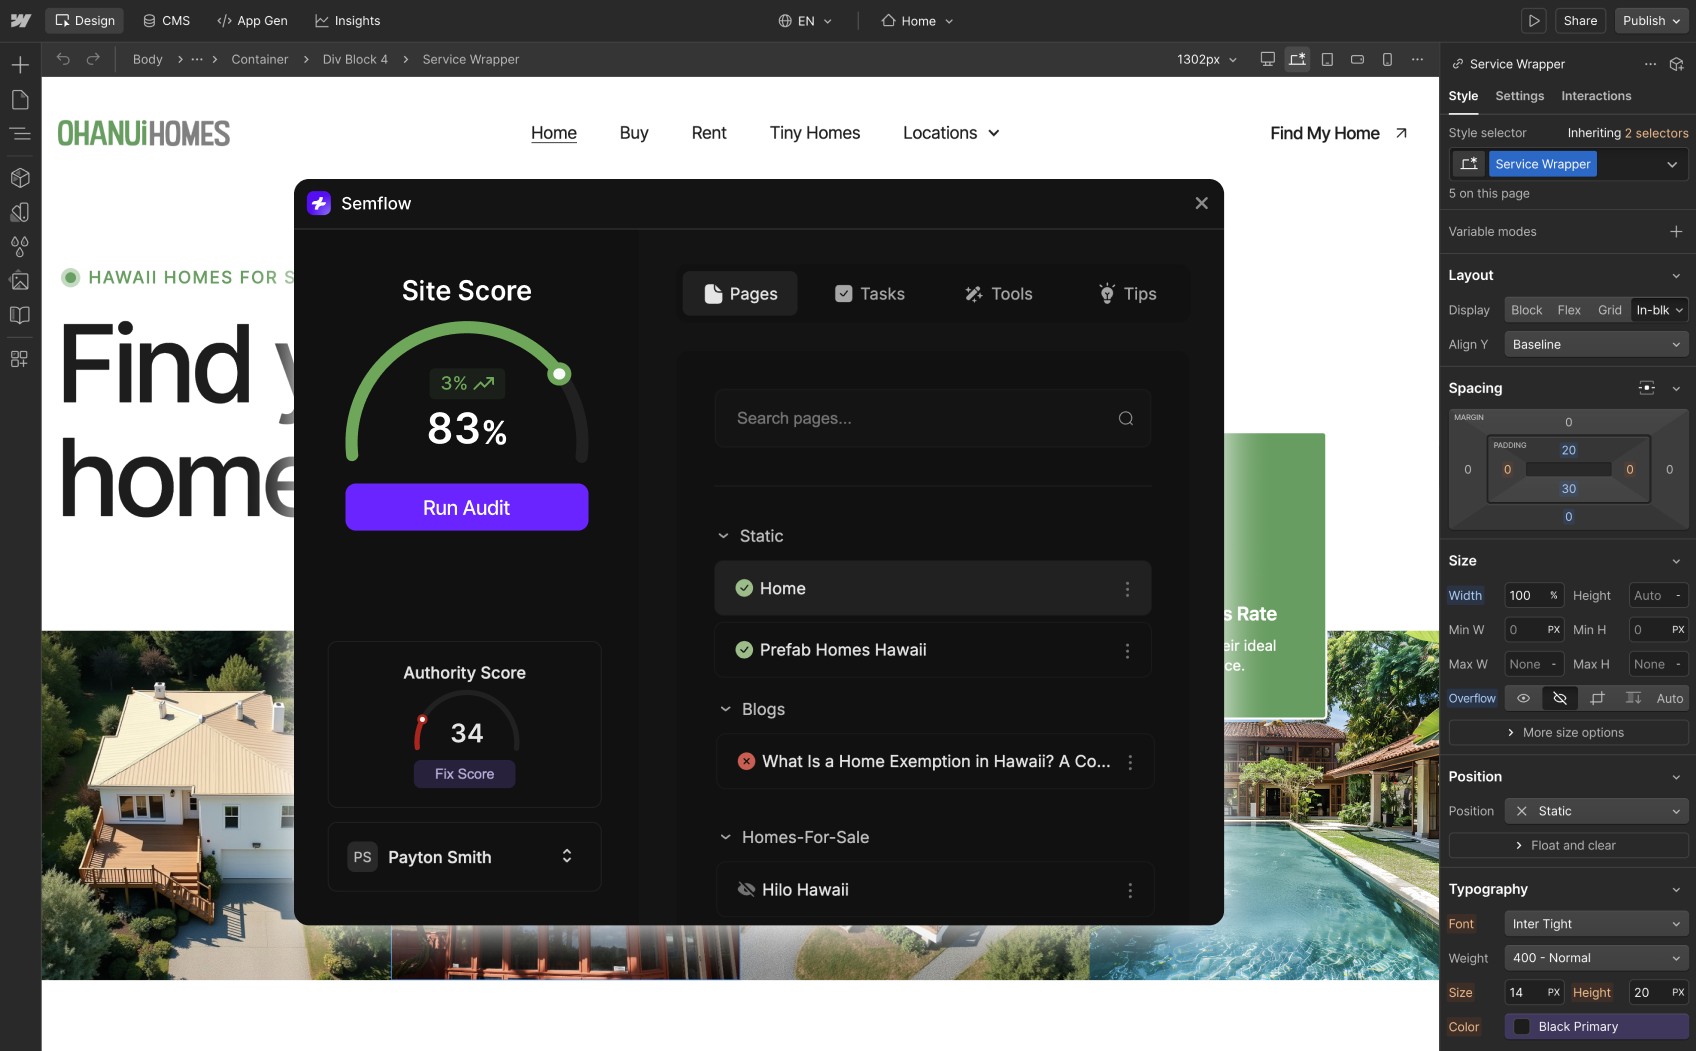Open the CMS menu in top bar
The width and height of the screenshot is (1696, 1051).
pos(166,21)
